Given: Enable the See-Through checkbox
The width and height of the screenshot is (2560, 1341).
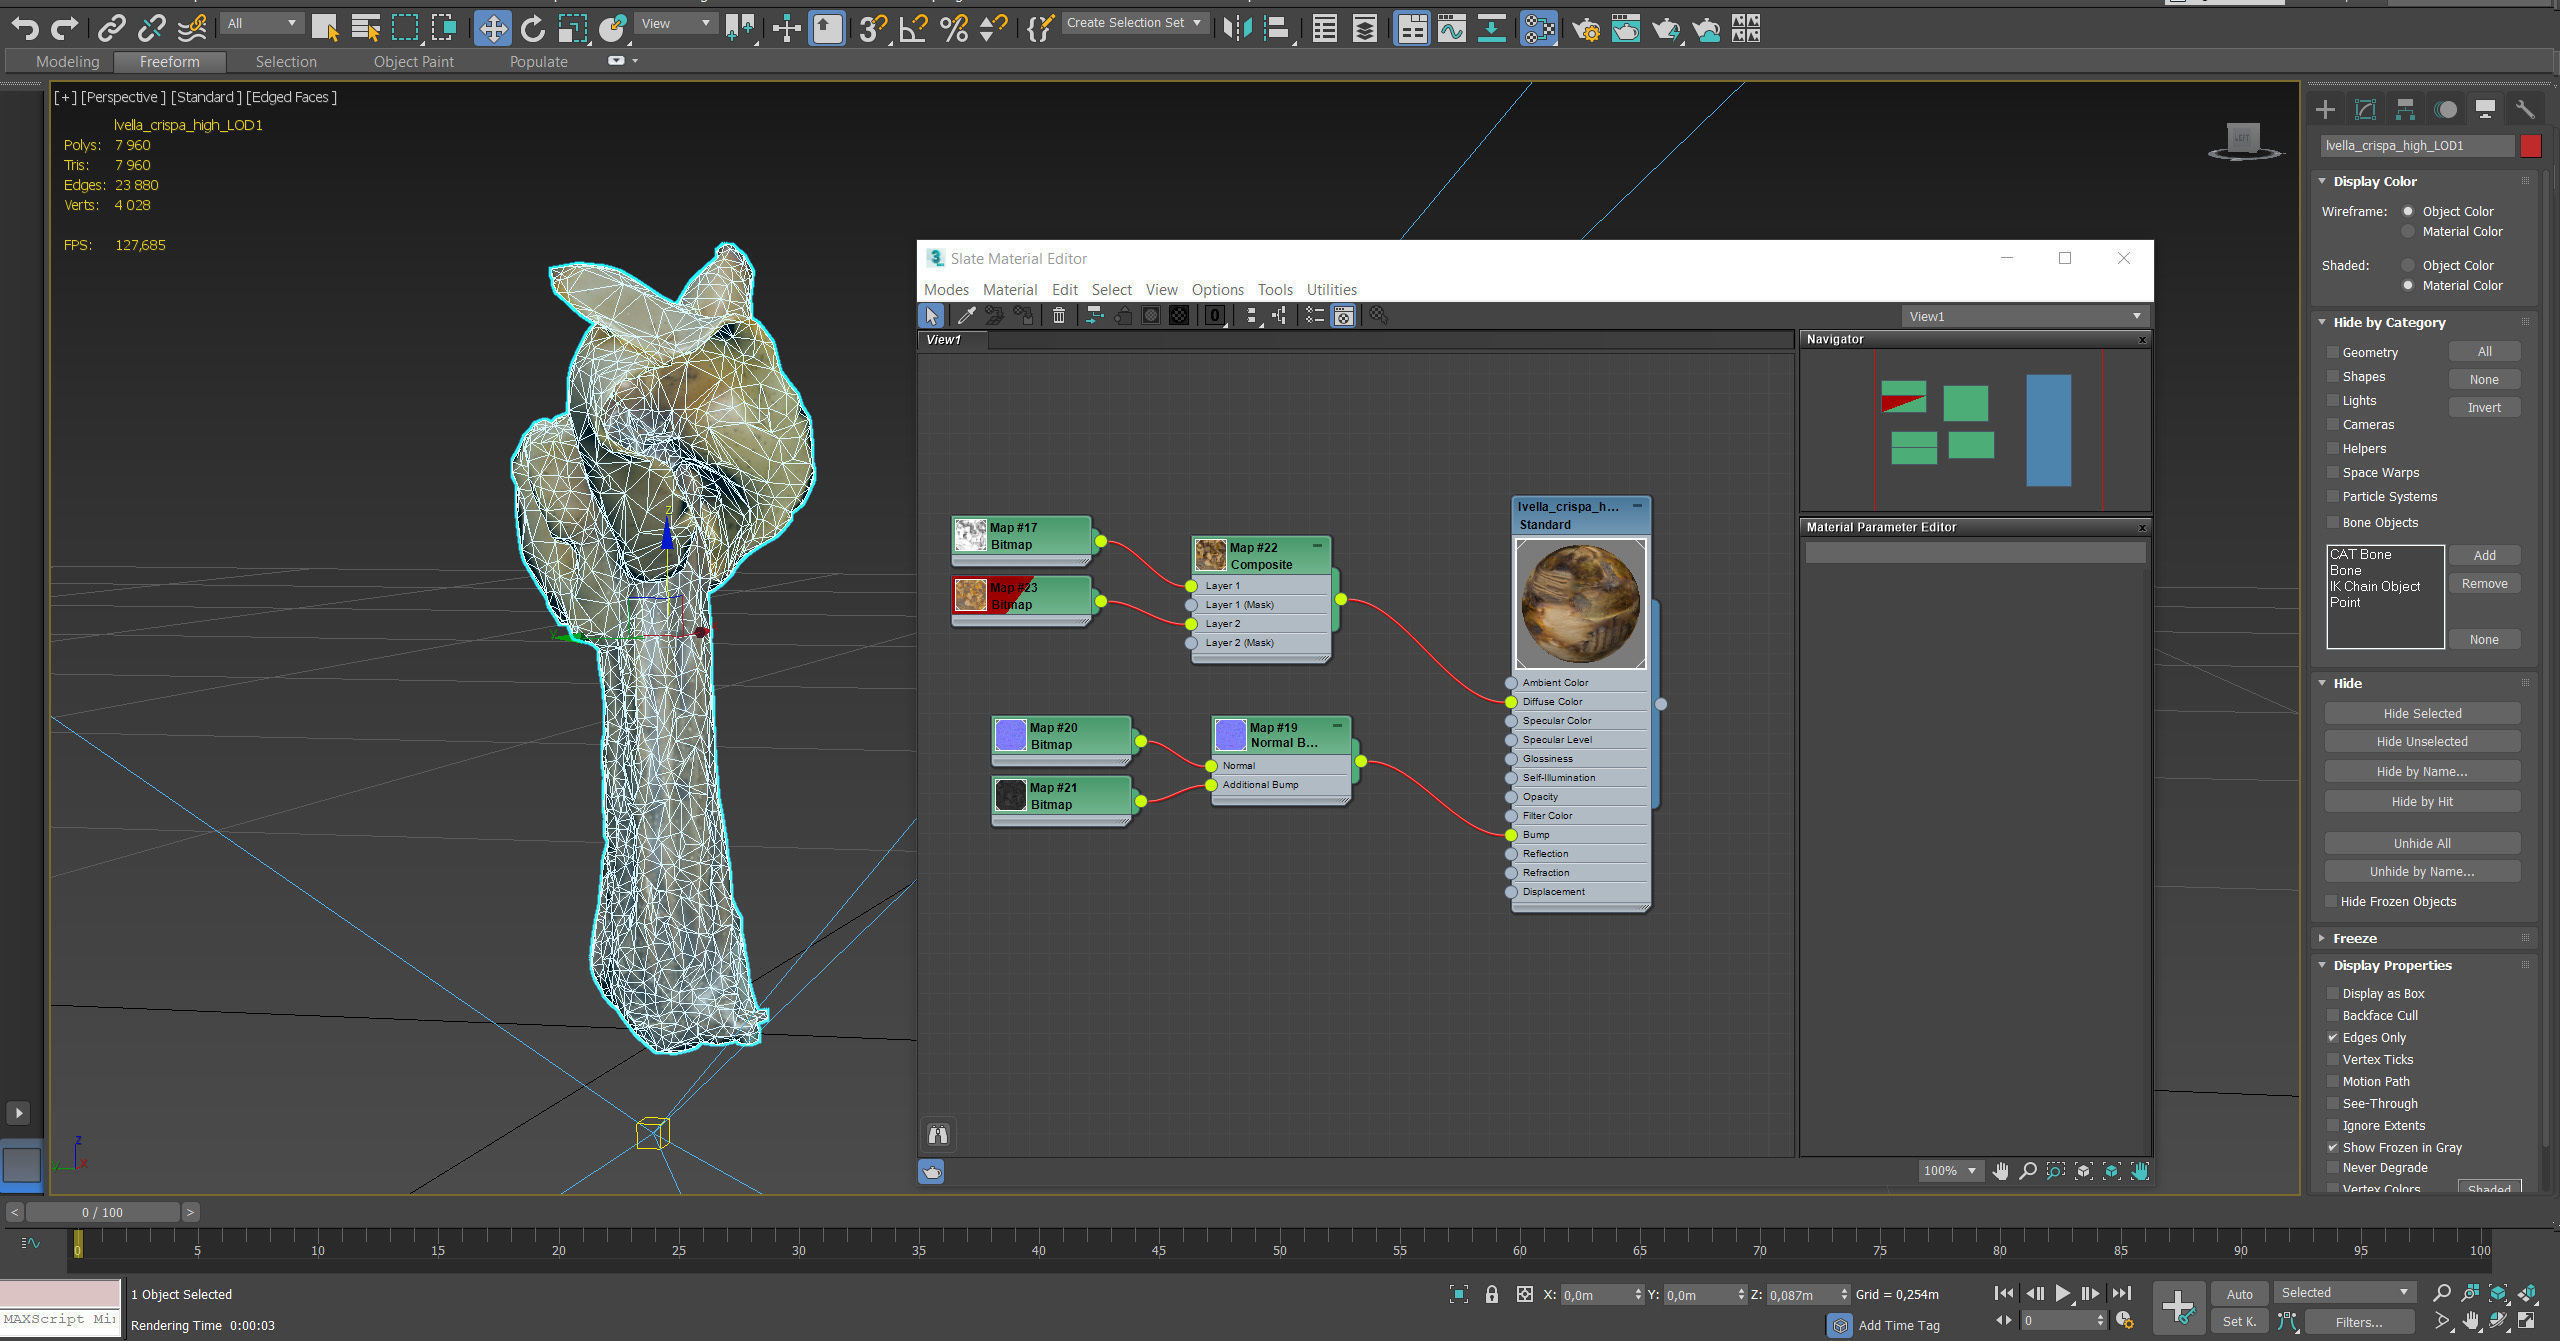Looking at the screenshot, I should point(2332,1103).
